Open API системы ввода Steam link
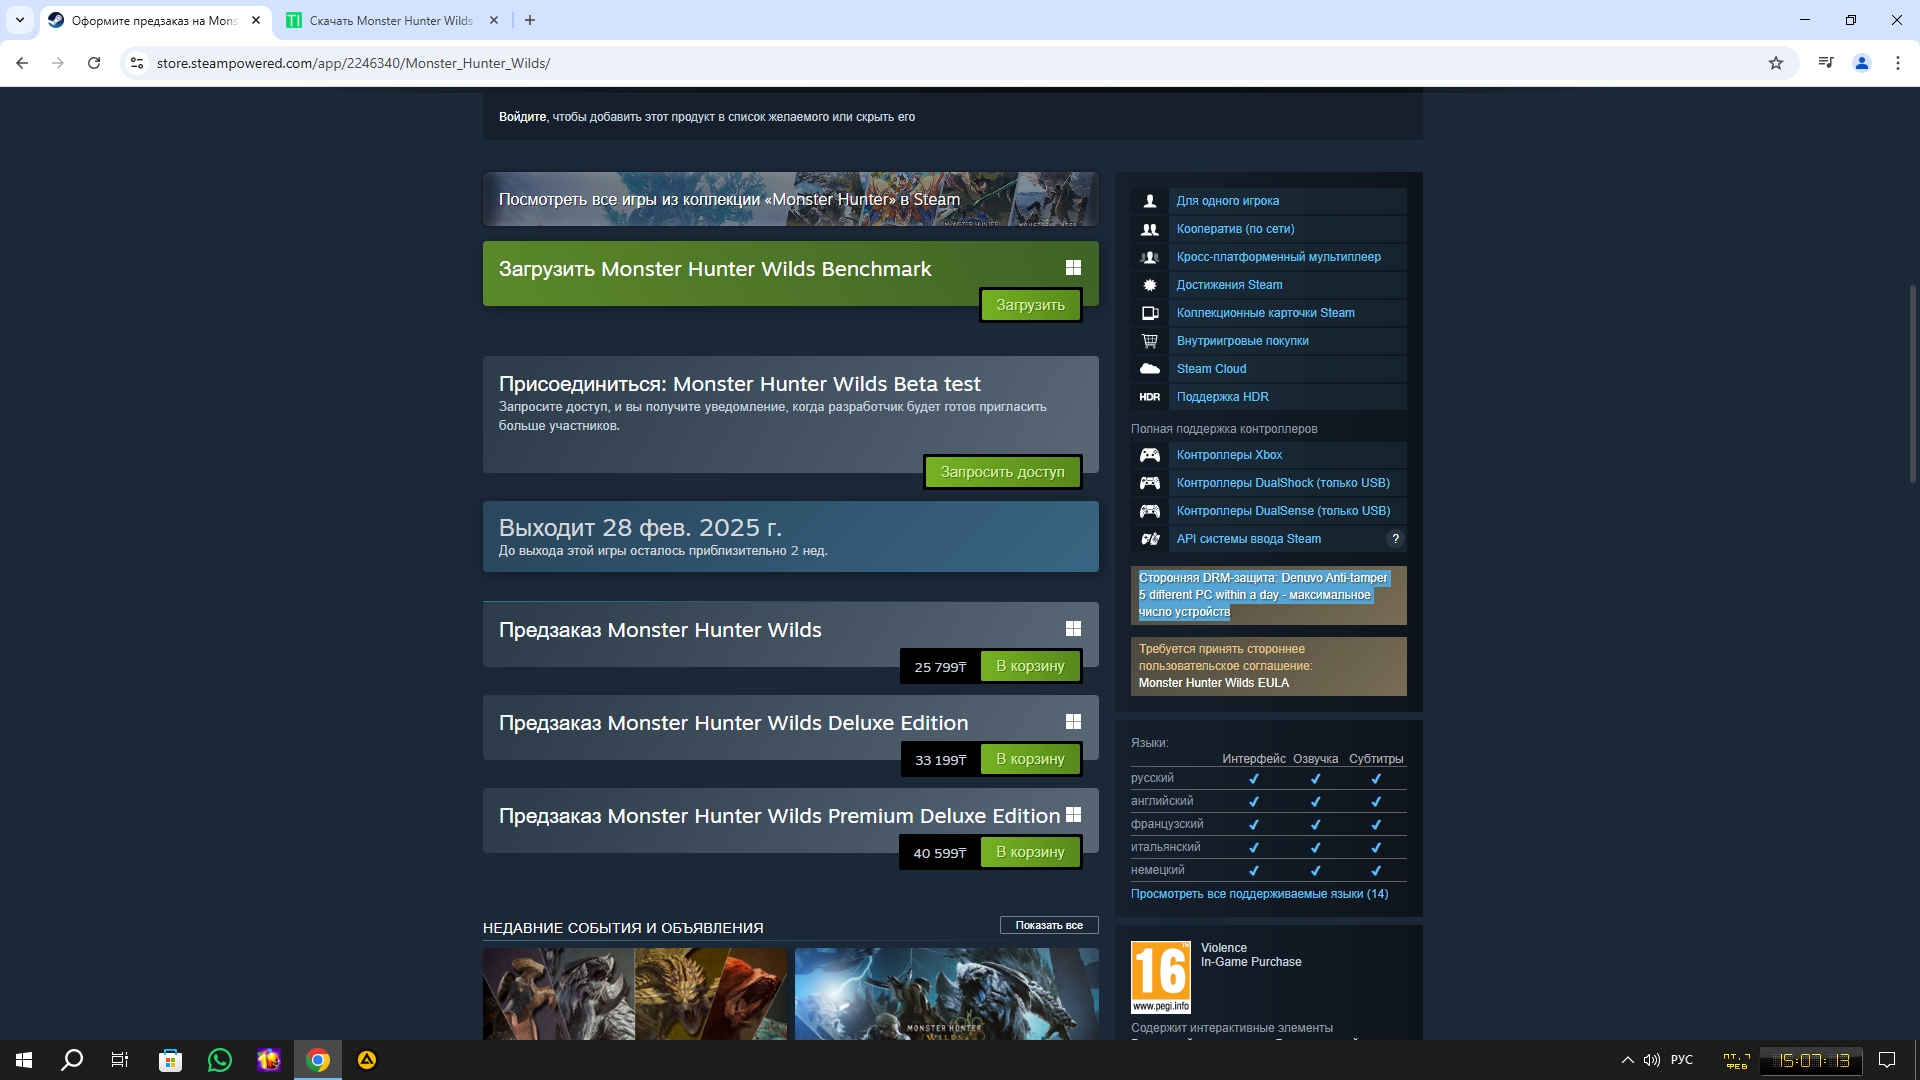The height and width of the screenshot is (1080, 1920). [x=1248, y=539]
